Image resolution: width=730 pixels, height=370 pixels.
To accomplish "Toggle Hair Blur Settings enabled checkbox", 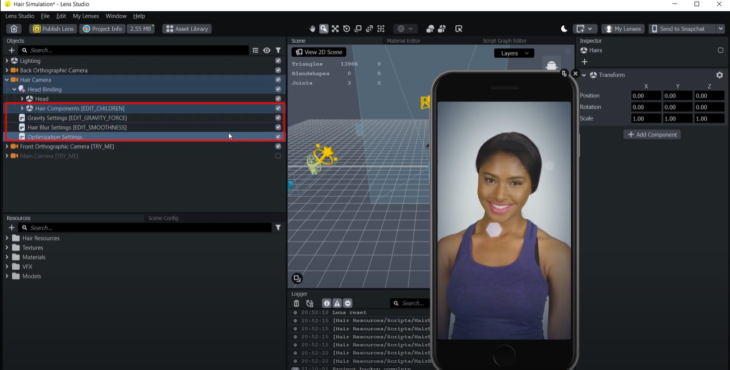I will click(278, 127).
